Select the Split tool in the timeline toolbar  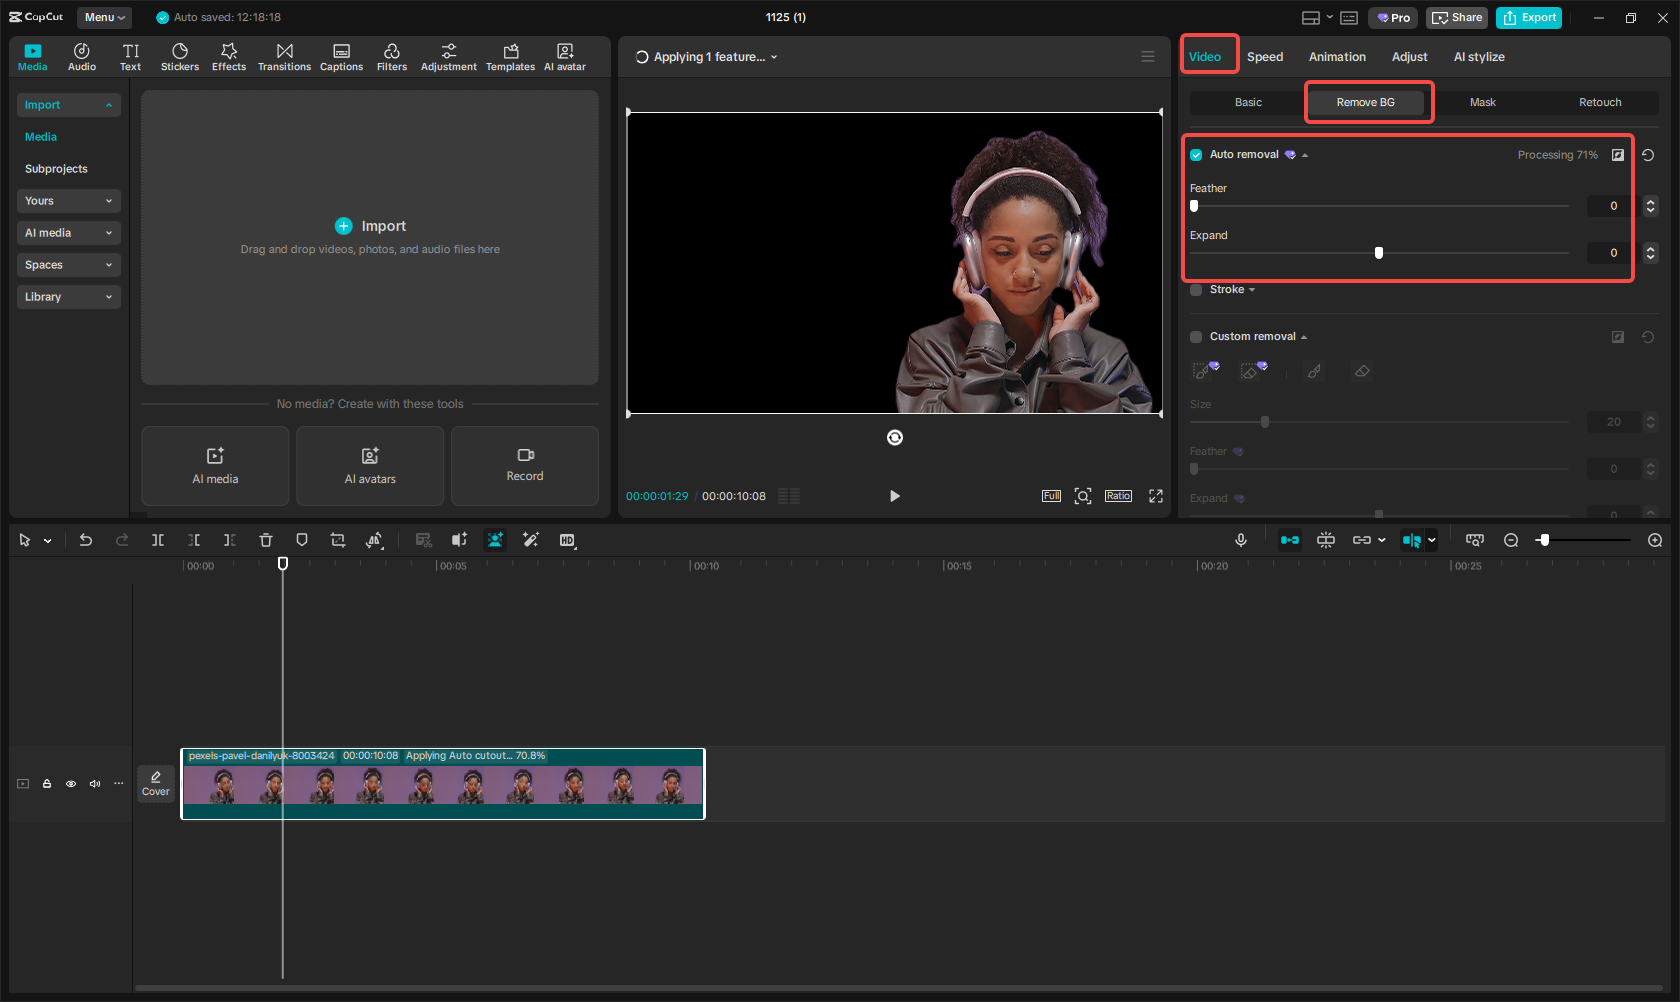click(157, 540)
